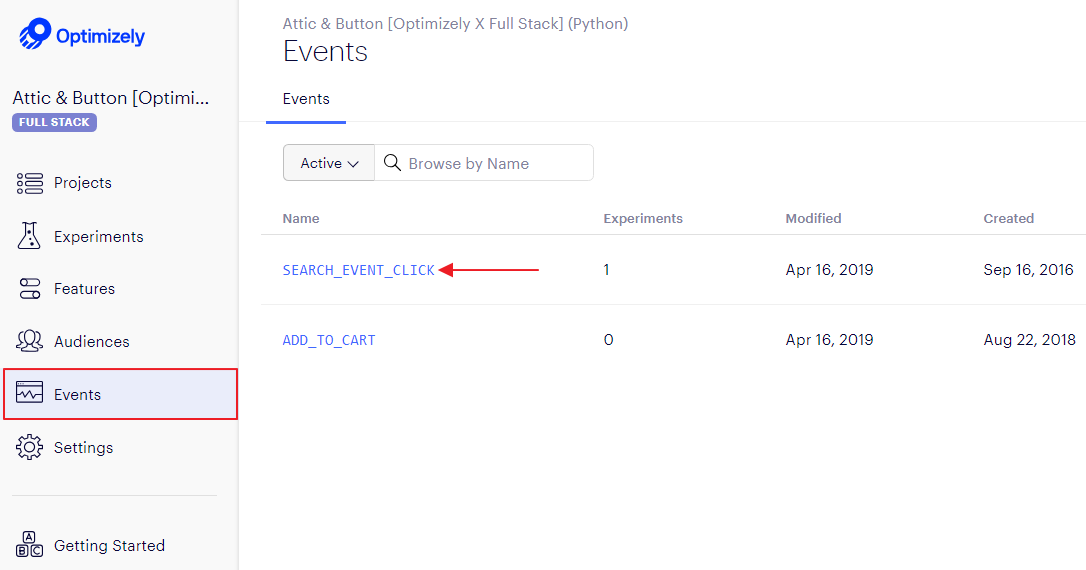Click the project breadcrumb above Events heading

click(x=455, y=24)
